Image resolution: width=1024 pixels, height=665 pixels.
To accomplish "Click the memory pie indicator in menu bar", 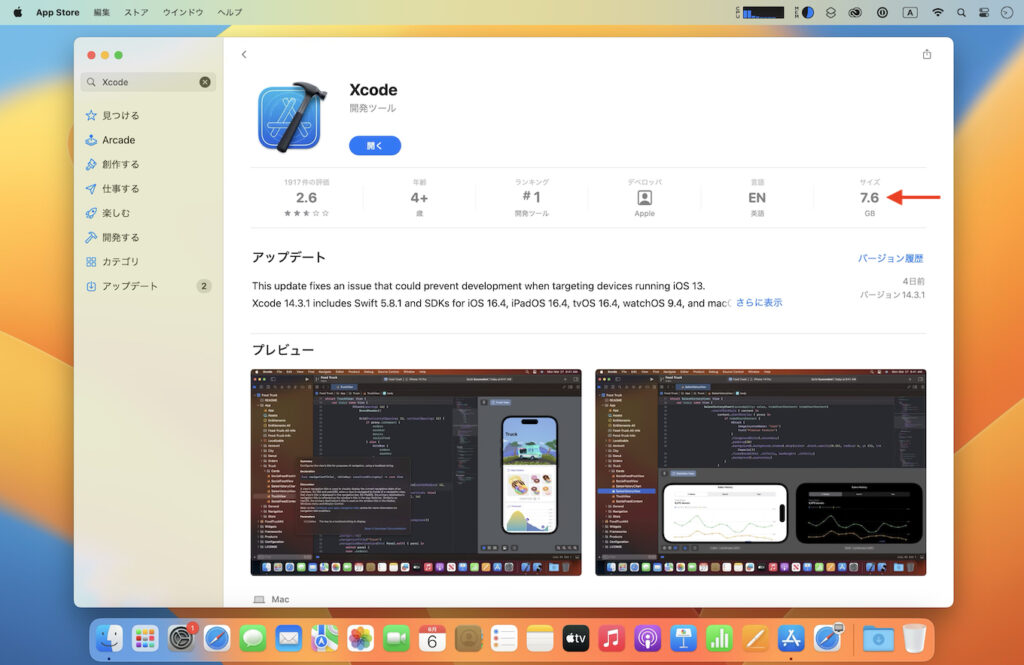I will click(x=805, y=12).
